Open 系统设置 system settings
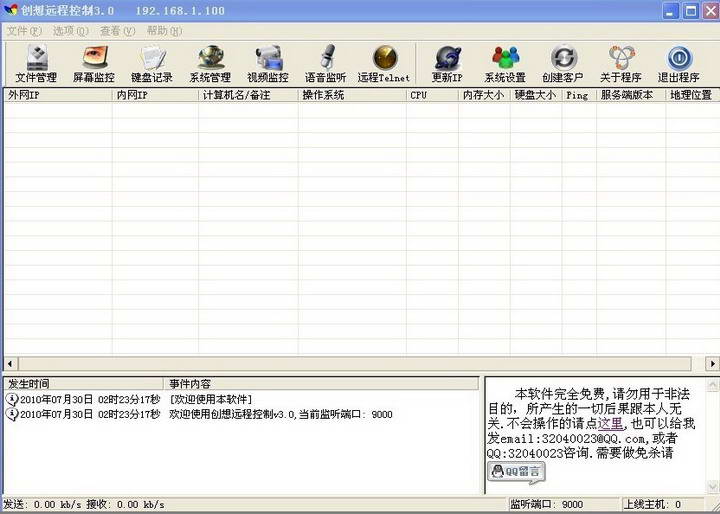Image resolution: width=720 pixels, height=514 pixels. 505,63
